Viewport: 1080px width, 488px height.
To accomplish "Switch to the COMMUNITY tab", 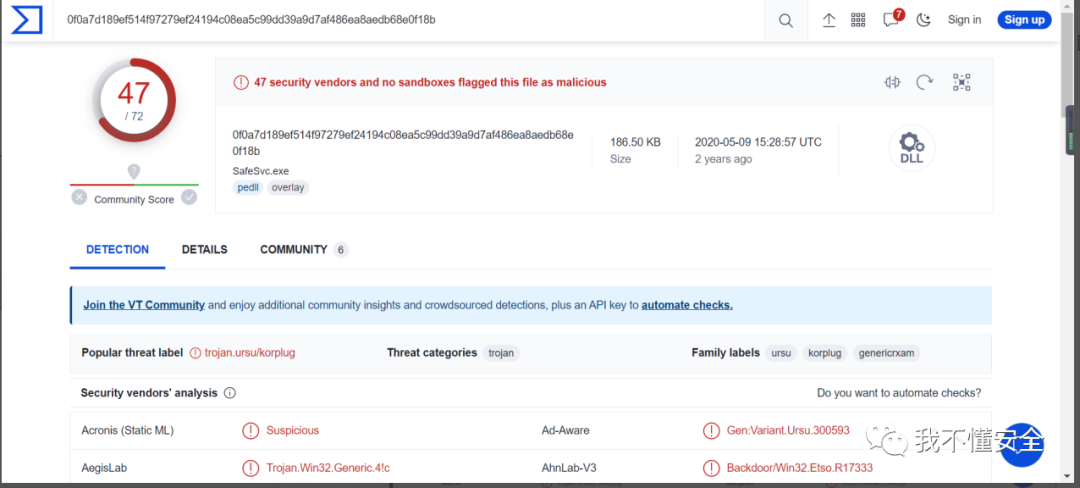I will point(304,250).
